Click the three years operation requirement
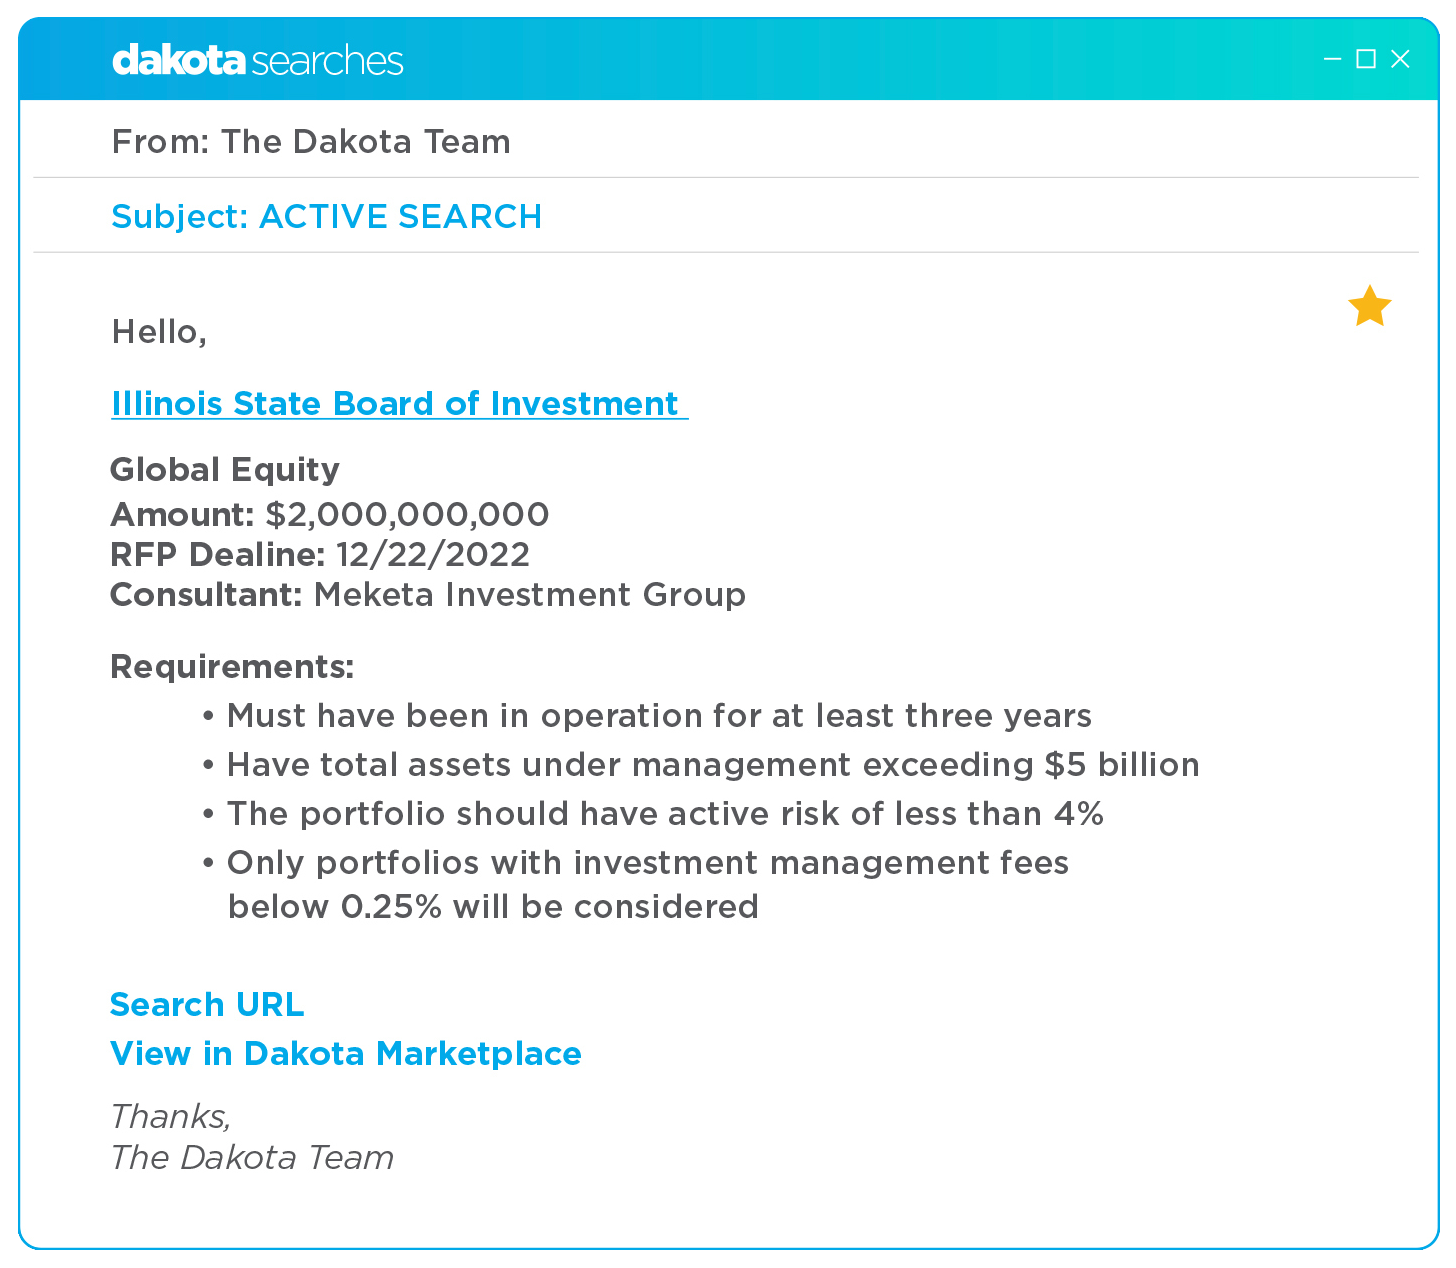The height and width of the screenshot is (1268, 1456). tap(659, 715)
